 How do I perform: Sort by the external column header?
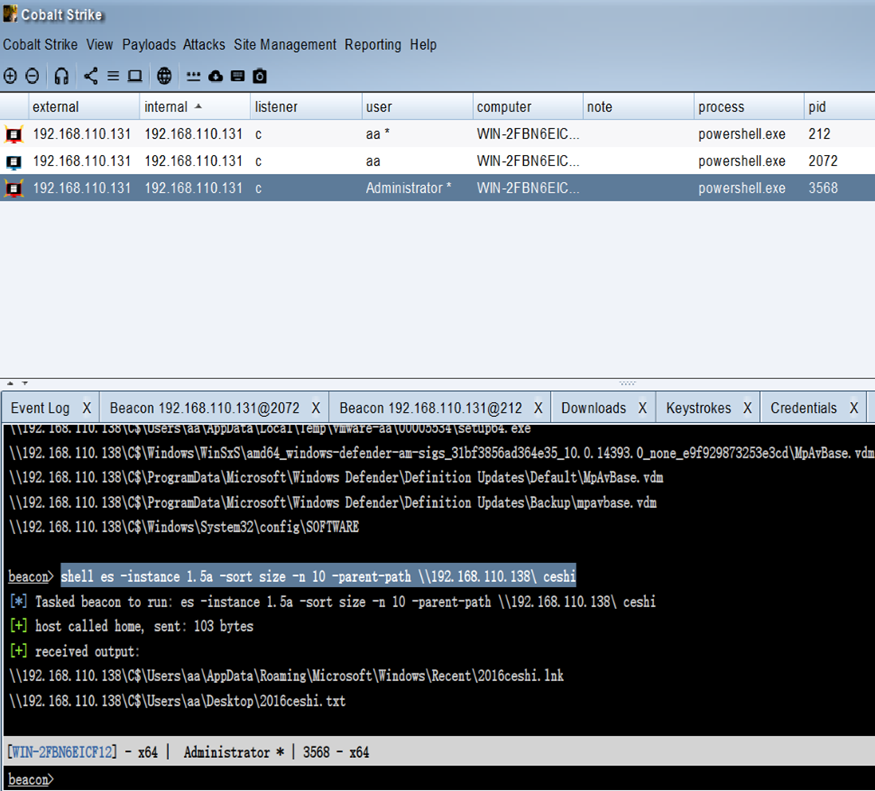84,107
